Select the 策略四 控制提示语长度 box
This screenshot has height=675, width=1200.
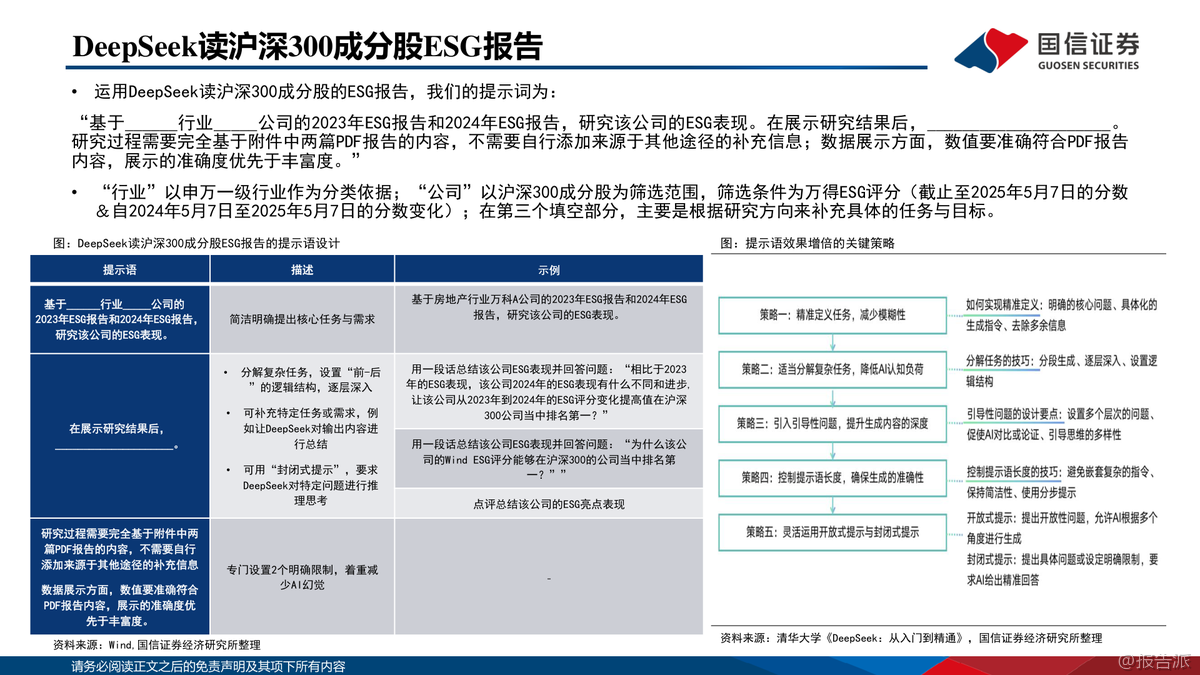tap(832, 477)
